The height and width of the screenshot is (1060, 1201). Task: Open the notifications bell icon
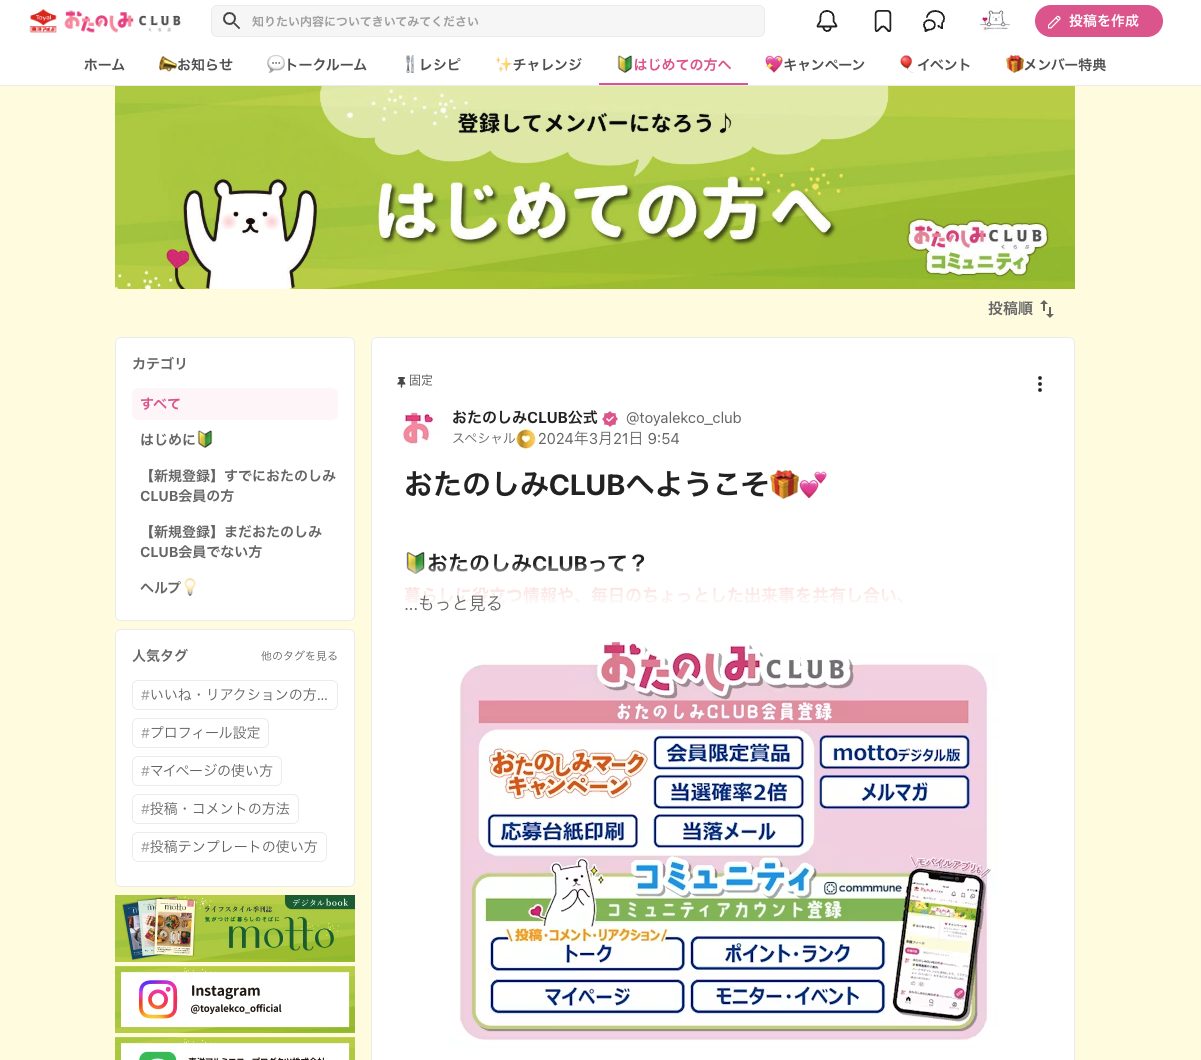click(827, 21)
